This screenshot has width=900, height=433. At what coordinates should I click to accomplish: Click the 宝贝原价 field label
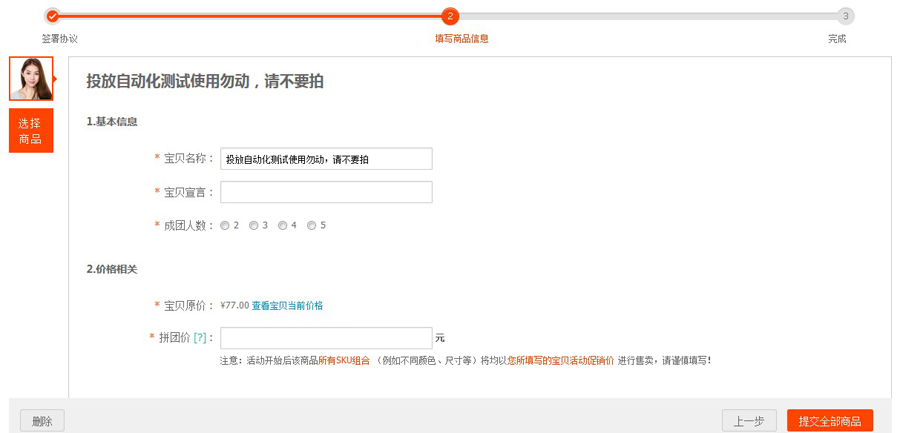tap(184, 306)
